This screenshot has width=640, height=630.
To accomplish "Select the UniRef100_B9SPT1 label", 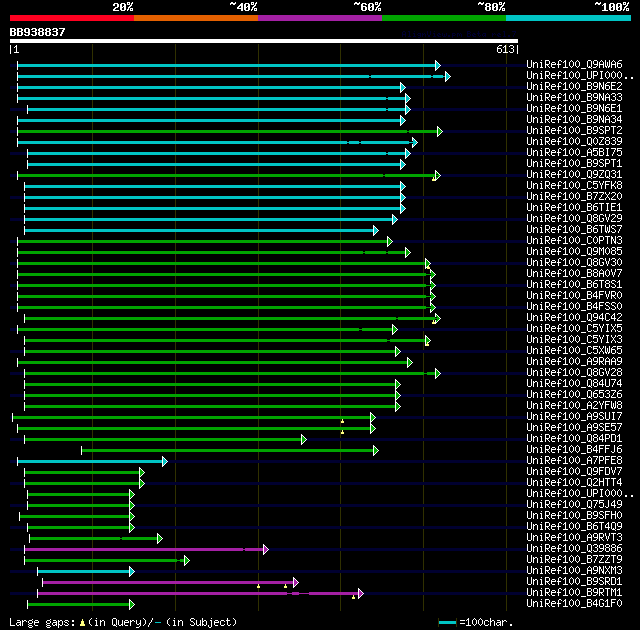I will [574, 163].
